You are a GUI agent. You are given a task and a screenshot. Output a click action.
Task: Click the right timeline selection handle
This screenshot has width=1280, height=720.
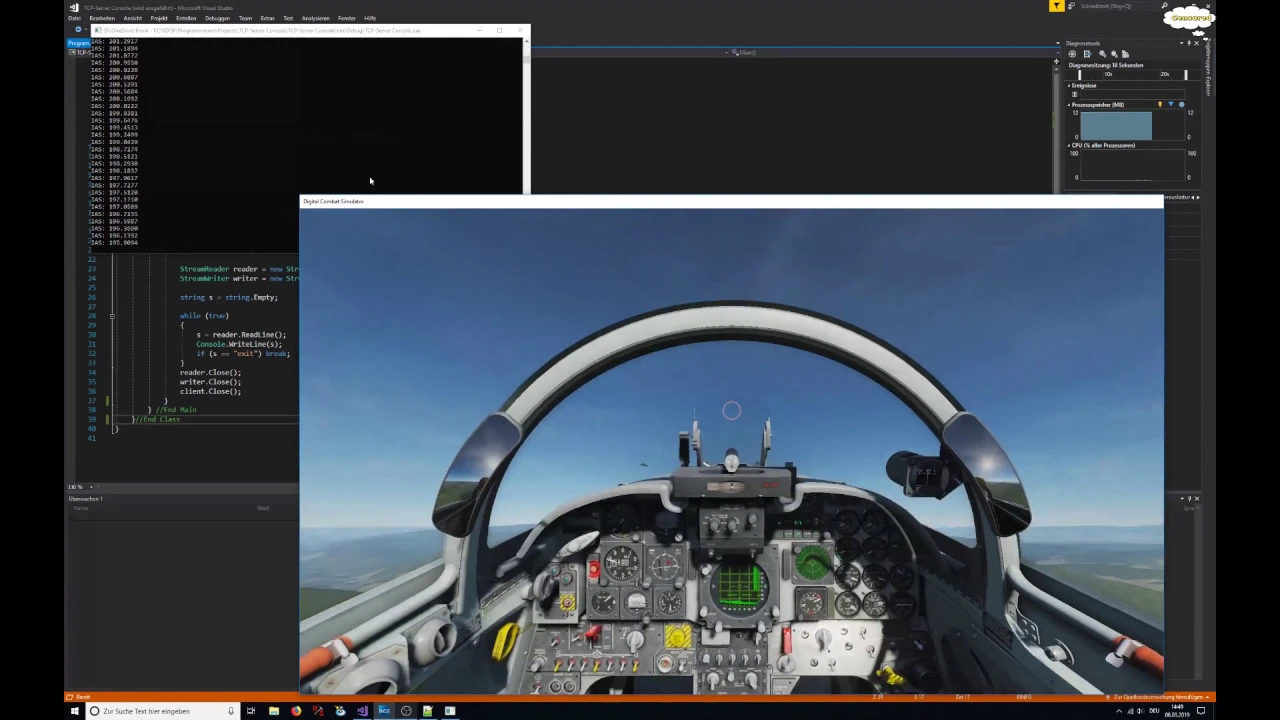coord(1186,74)
